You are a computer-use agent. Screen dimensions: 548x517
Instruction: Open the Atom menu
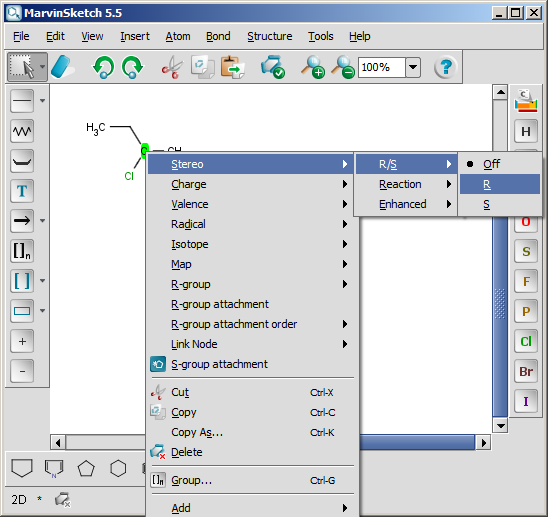coord(178,36)
